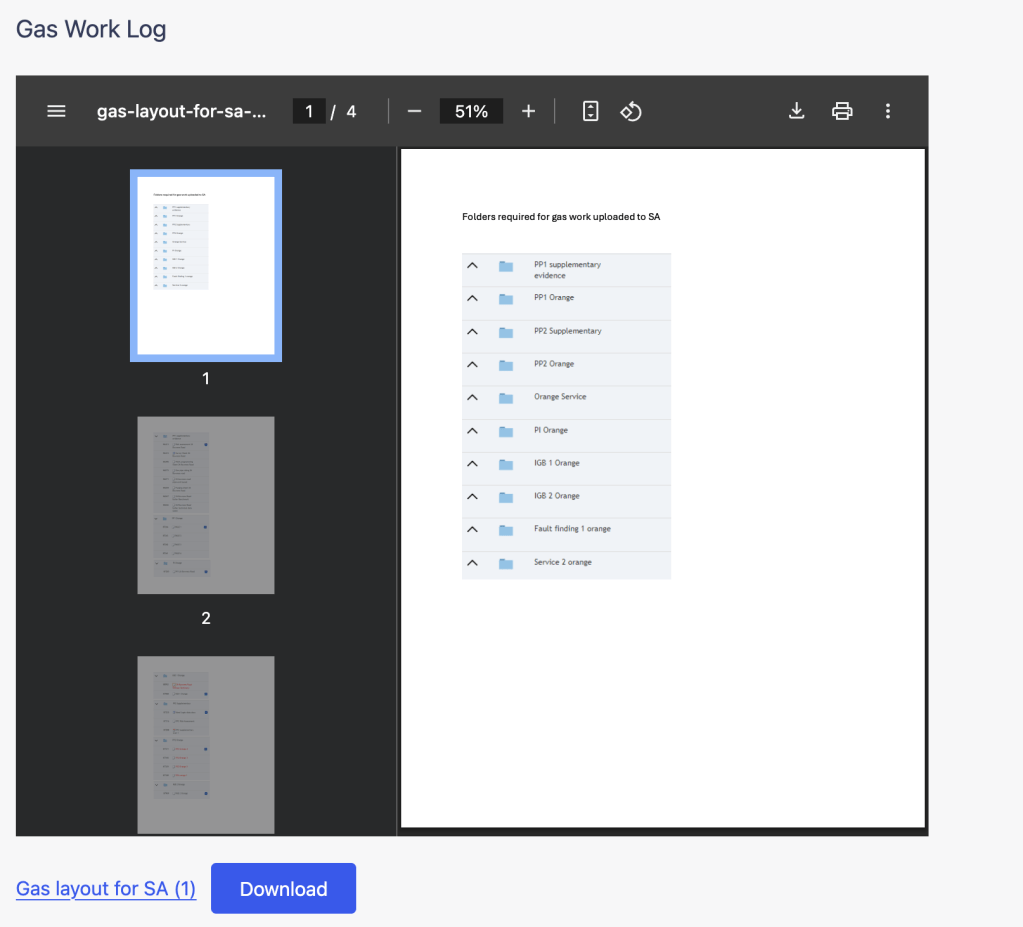Toggle the PDF sidebar hamburger menu
The image size is (1023, 927).
pos(57,111)
